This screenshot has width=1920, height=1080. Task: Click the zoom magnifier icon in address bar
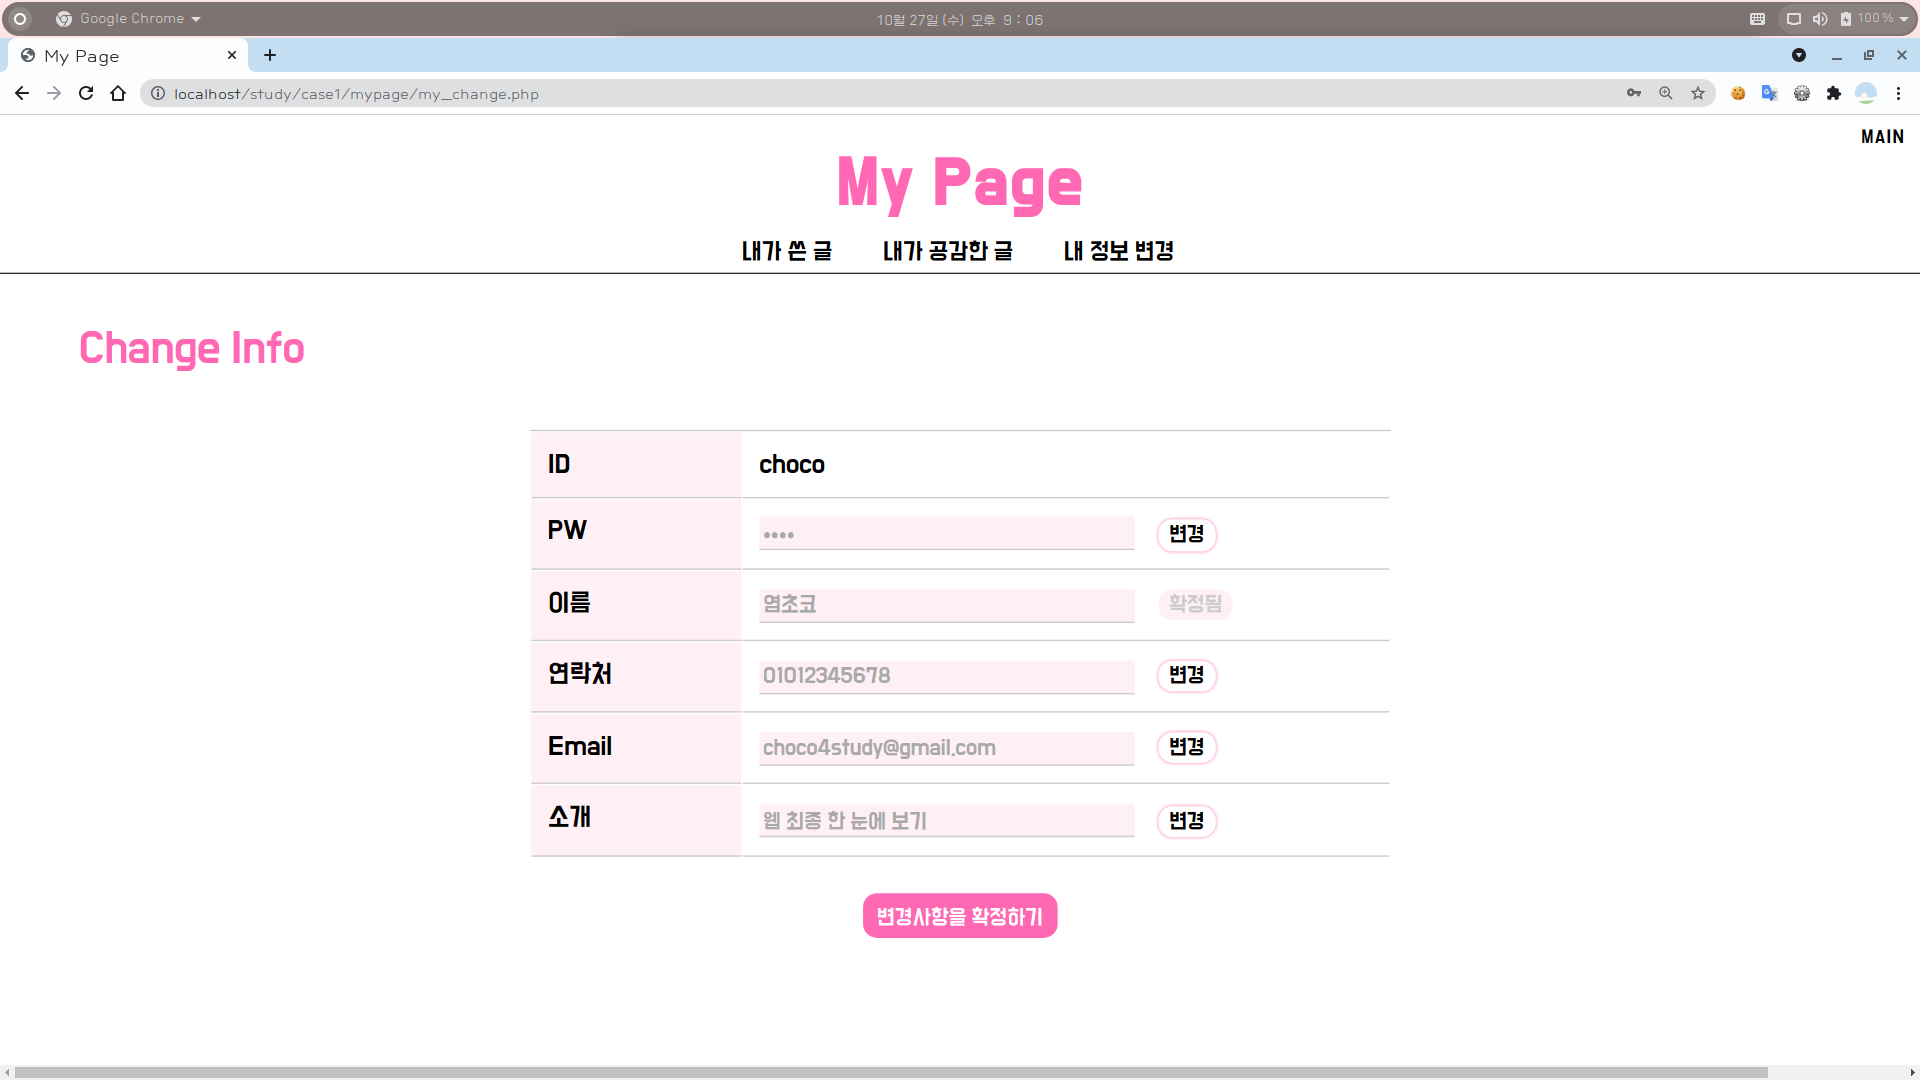[1666, 93]
